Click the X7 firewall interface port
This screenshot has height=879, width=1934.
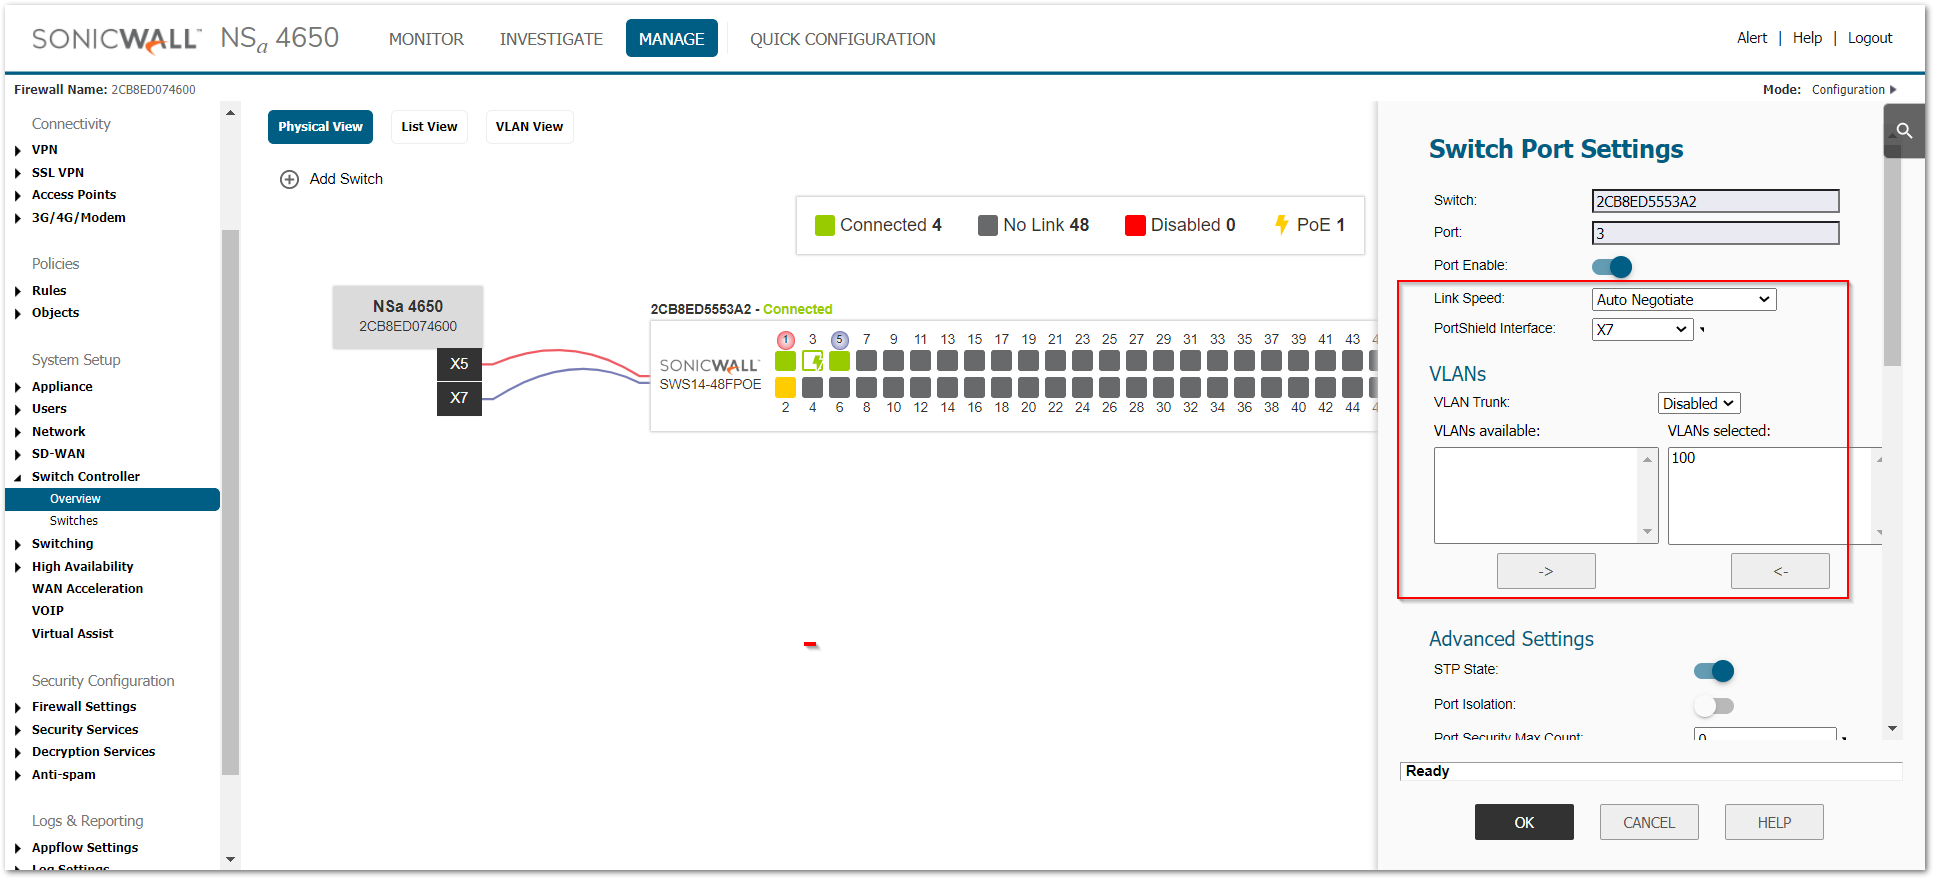point(459,398)
